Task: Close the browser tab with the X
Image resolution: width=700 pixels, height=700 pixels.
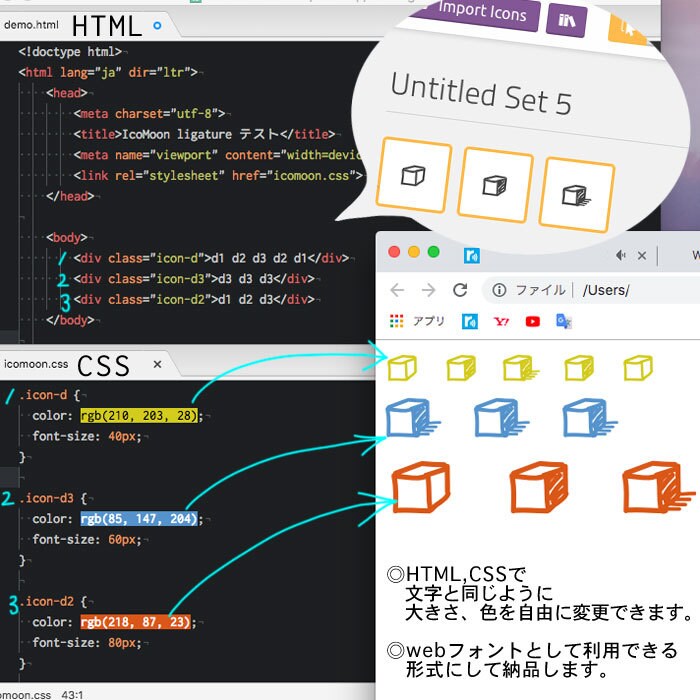Action: click(642, 256)
